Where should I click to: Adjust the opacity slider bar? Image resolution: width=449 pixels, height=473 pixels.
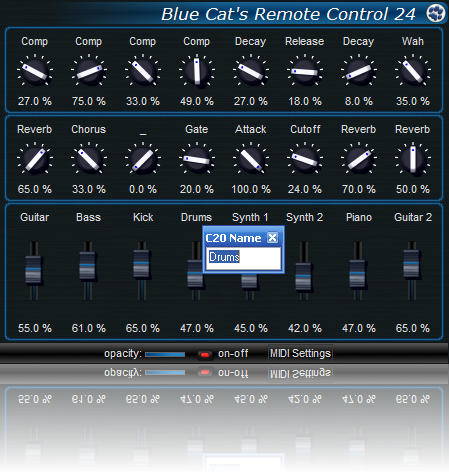pyautogui.click(x=165, y=354)
